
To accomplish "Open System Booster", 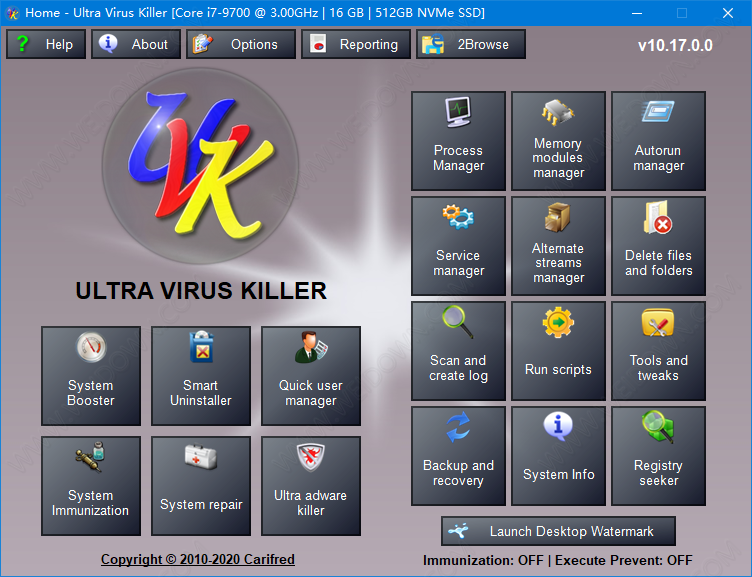I will pos(91,376).
